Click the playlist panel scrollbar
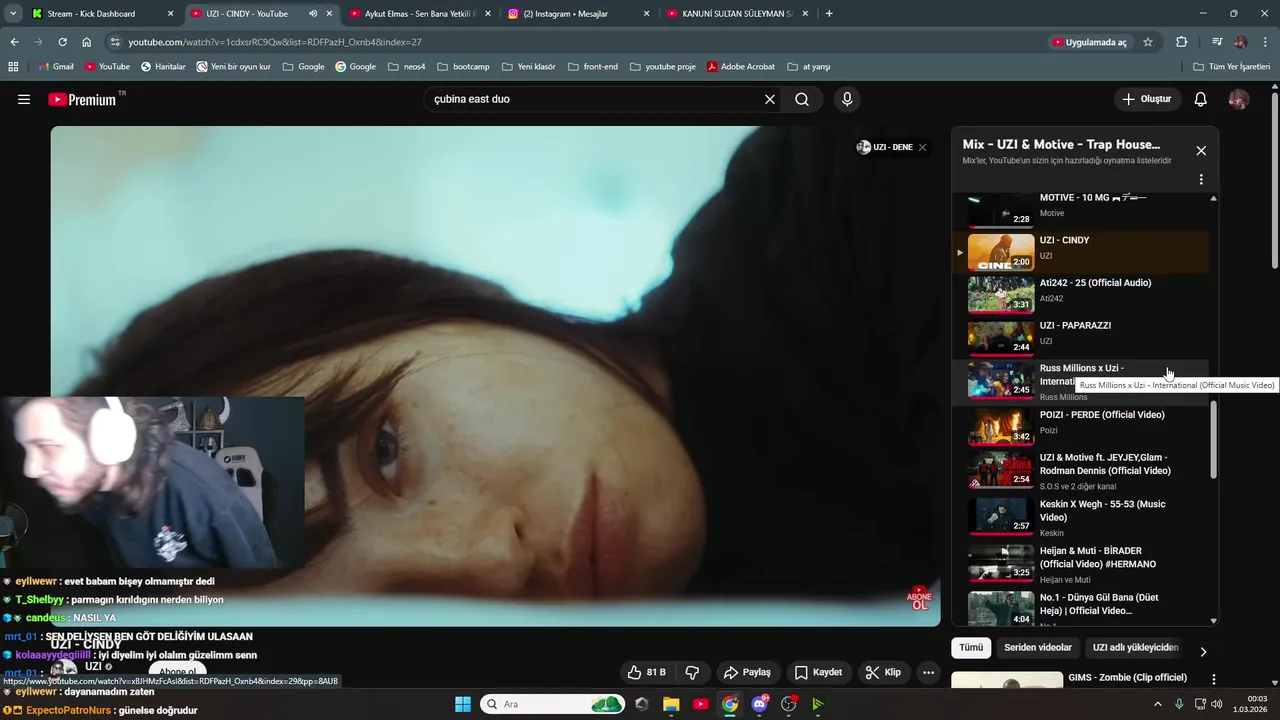1280x720 pixels. click(x=1214, y=440)
